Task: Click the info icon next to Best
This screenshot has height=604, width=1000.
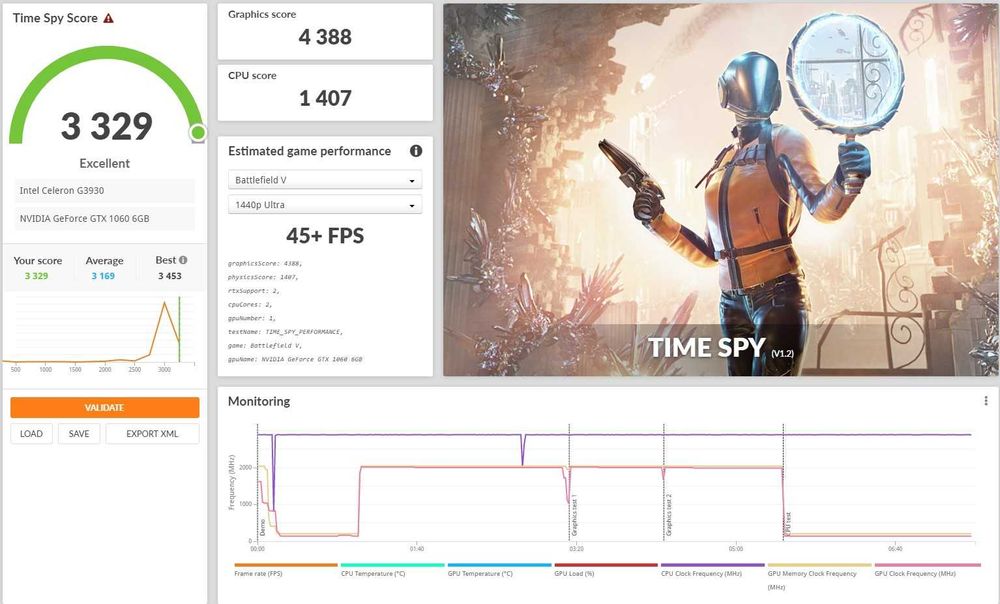Action: pos(183,260)
